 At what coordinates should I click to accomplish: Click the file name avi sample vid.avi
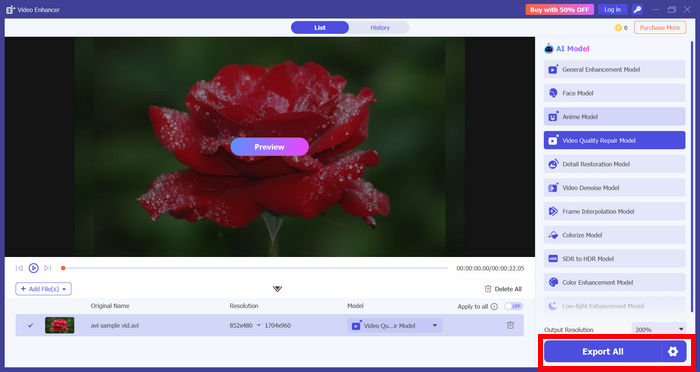115,326
